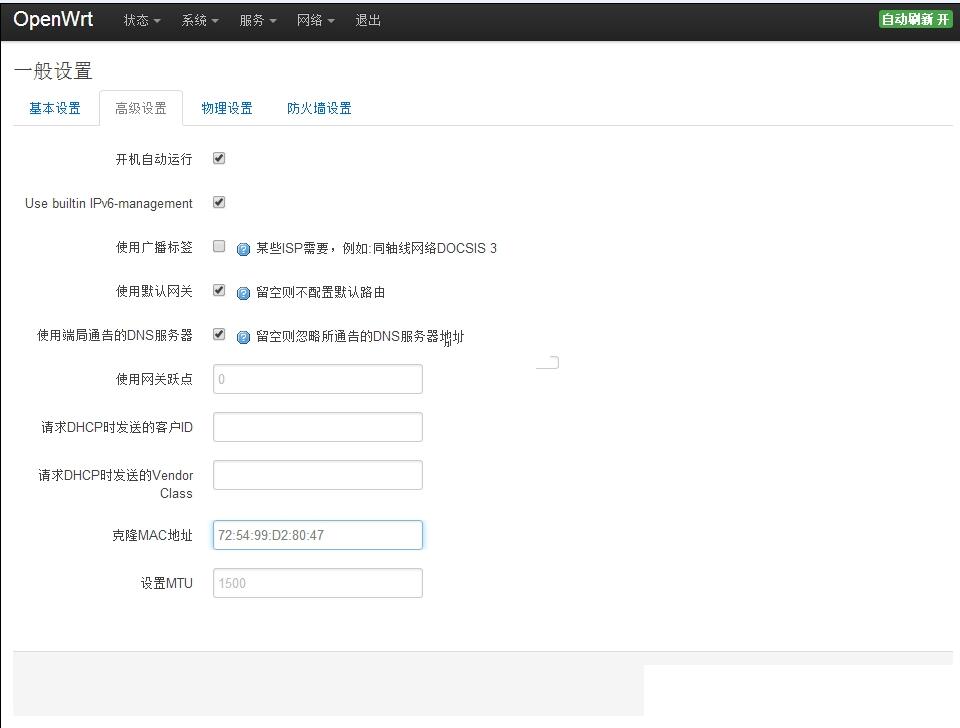Toggle the 开机自动运行 checkbox

pyautogui.click(x=219, y=158)
